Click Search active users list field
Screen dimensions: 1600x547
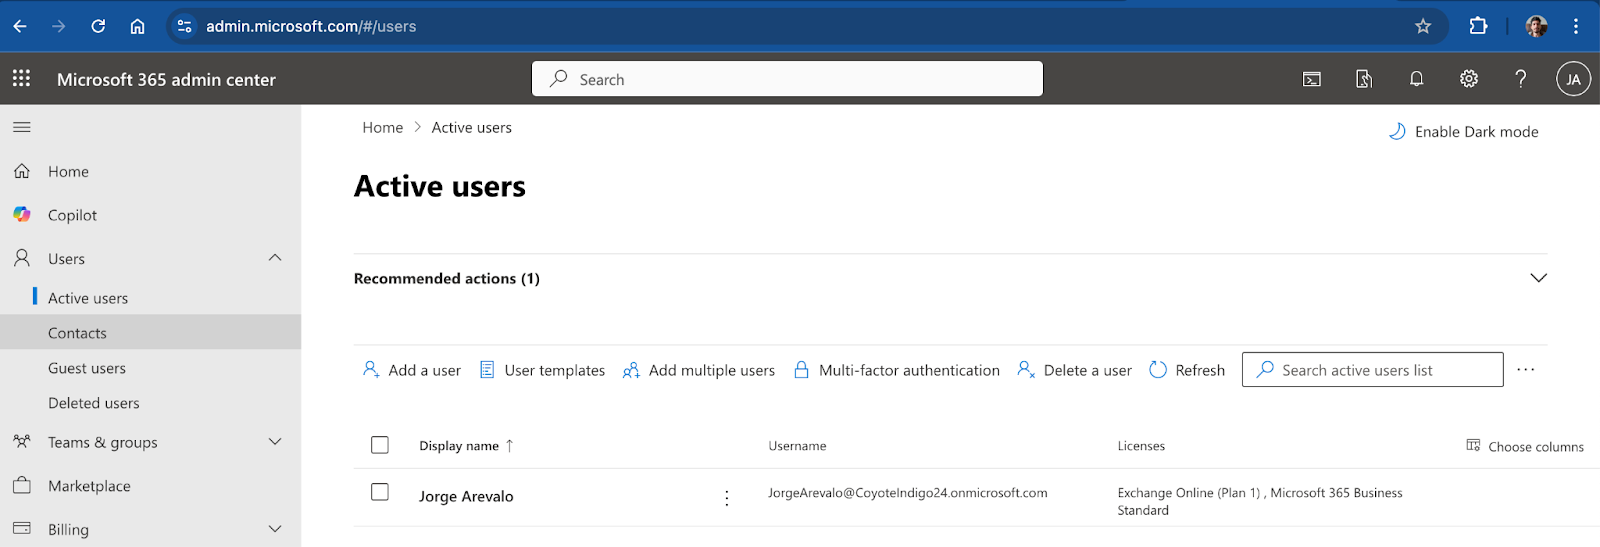[1372, 369]
